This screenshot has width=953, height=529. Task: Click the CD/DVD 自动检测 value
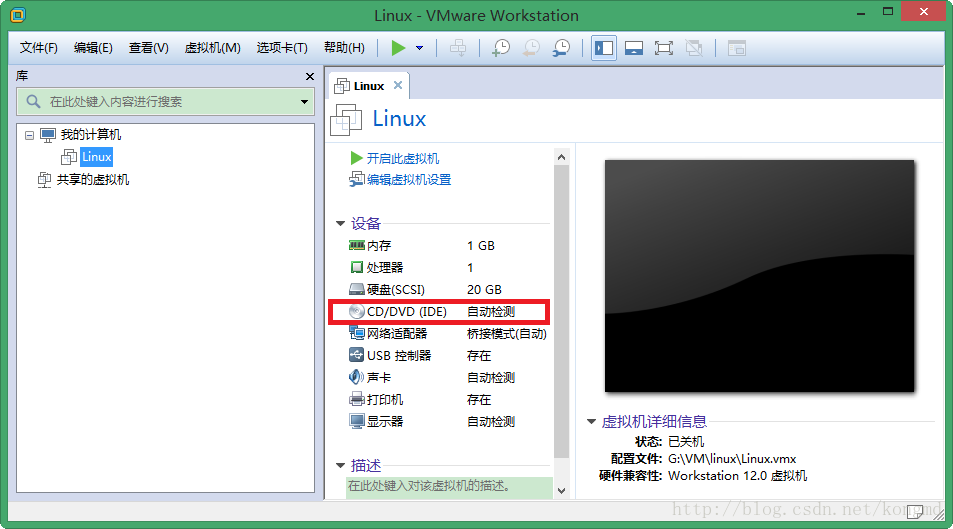[491, 311]
